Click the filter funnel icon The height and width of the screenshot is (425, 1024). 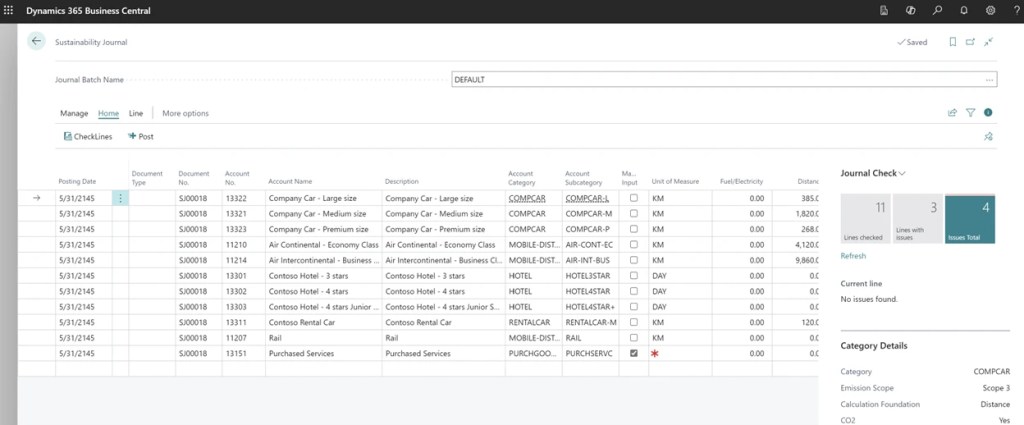pyautogui.click(x=970, y=113)
